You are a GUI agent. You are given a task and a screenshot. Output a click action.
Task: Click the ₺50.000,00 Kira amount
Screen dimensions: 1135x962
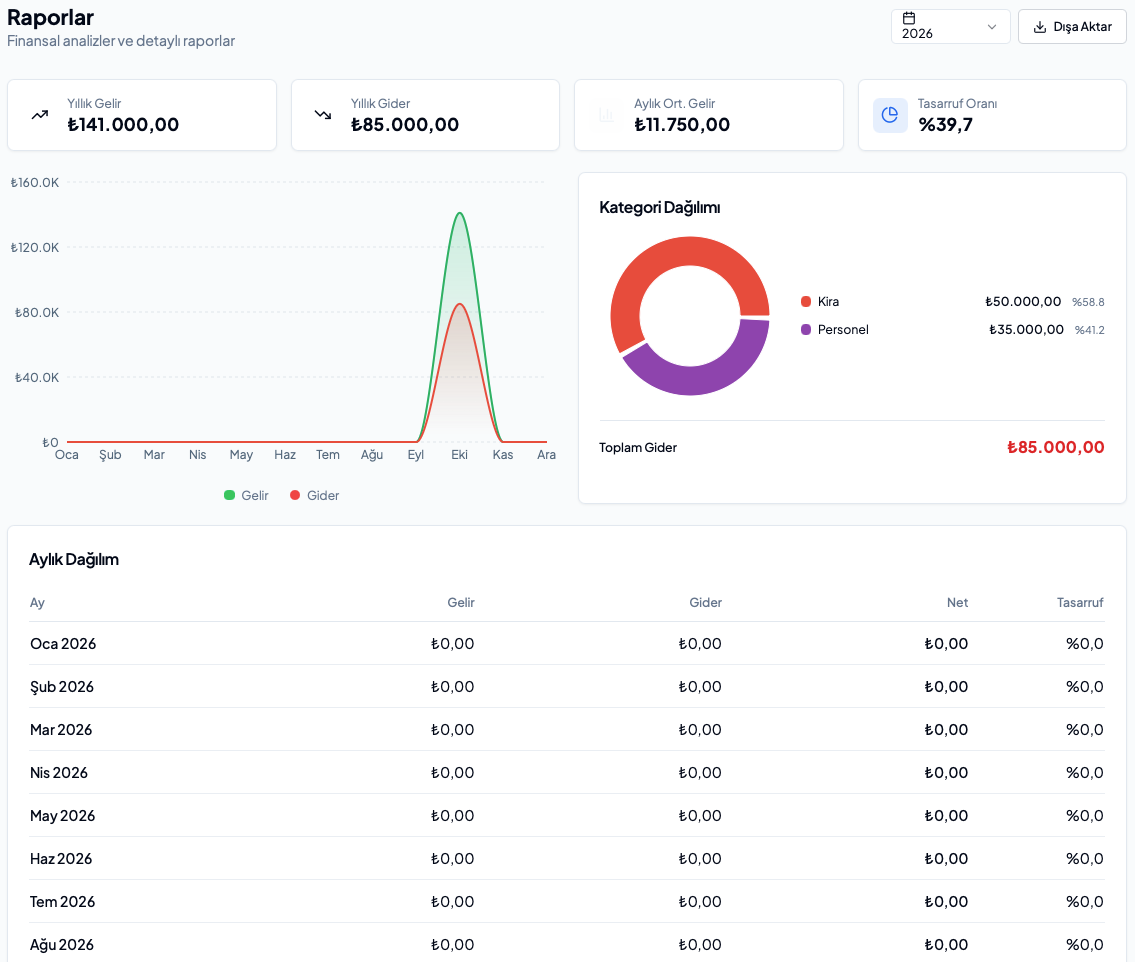1023,302
